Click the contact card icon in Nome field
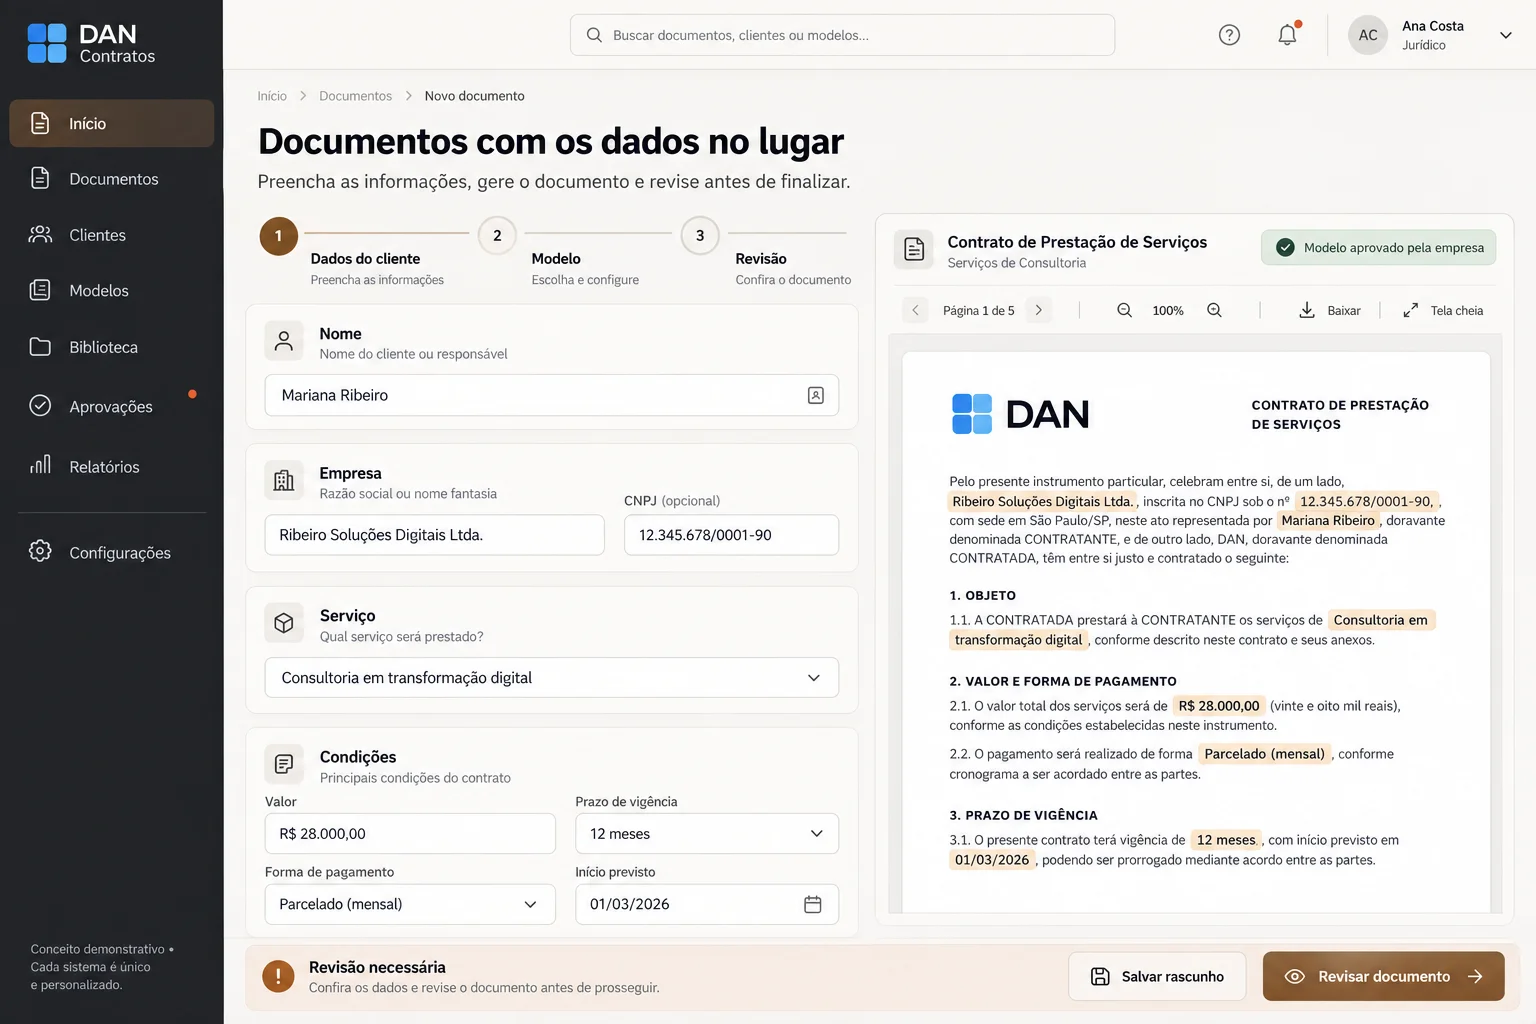This screenshot has width=1536, height=1024. [x=816, y=395]
